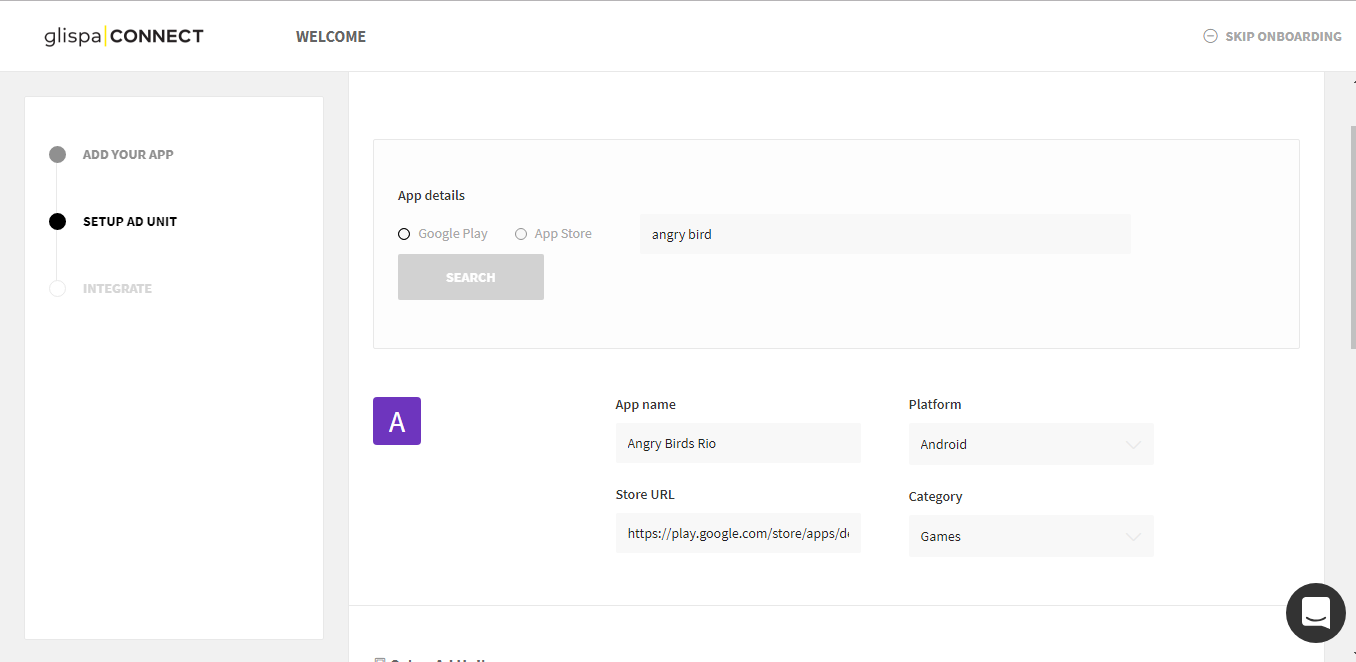1356x662 pixels.
Task: Click the Platform dropdown chevron arrow
Action: click(1133, 445)
